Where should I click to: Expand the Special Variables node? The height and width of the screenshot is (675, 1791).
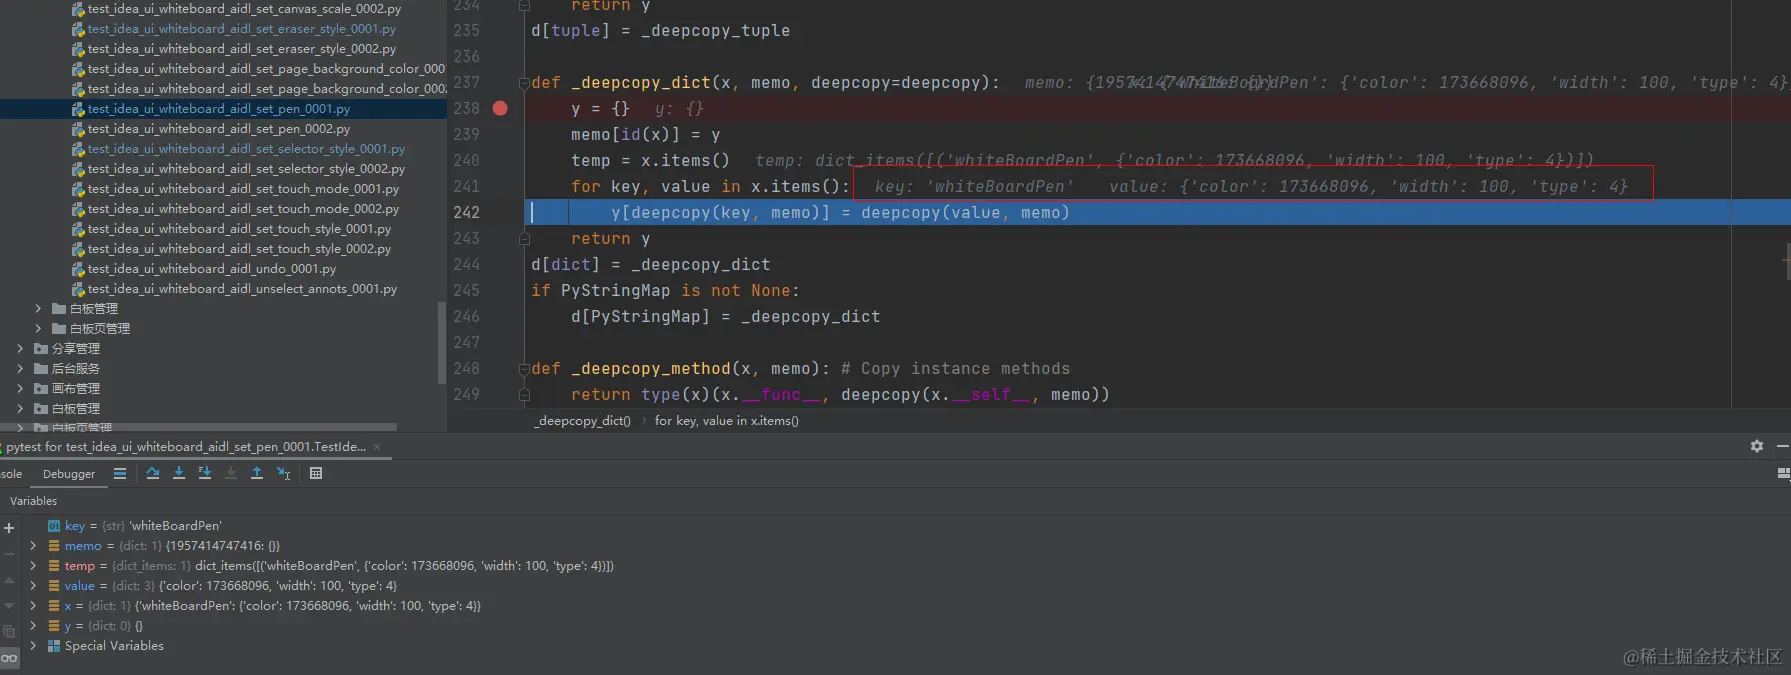pyautogui.click(x=33, y=646)
